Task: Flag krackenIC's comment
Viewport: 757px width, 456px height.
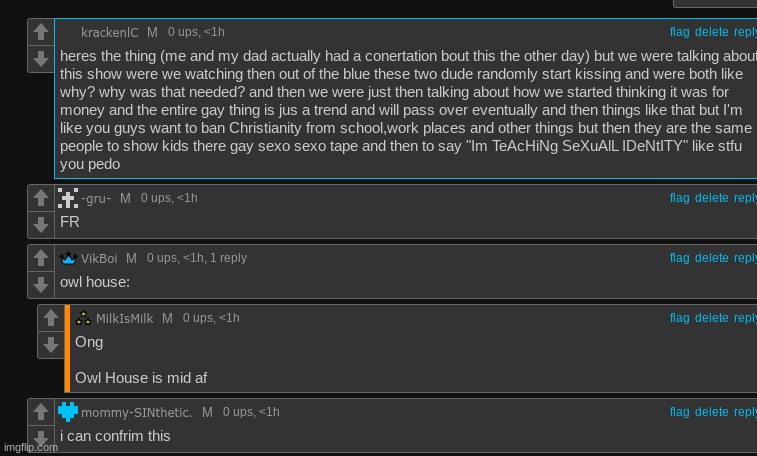Action: 679,32
